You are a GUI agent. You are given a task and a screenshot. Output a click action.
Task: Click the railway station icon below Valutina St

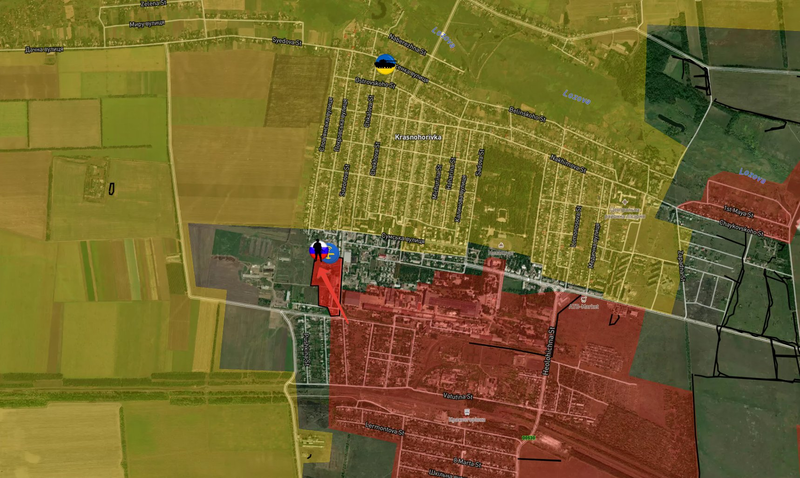[464, 411]
